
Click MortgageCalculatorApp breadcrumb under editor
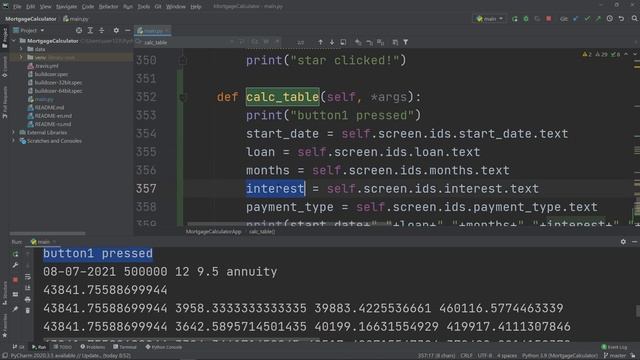[213, 232]
